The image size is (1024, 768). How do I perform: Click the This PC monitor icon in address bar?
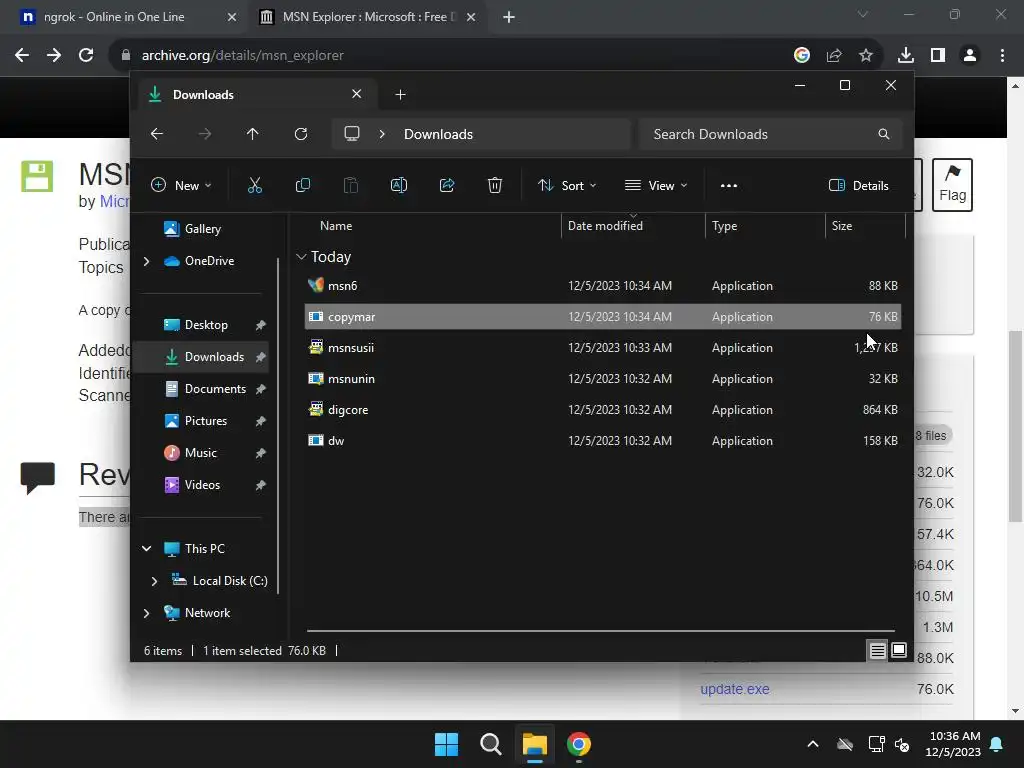pos(352,134)
